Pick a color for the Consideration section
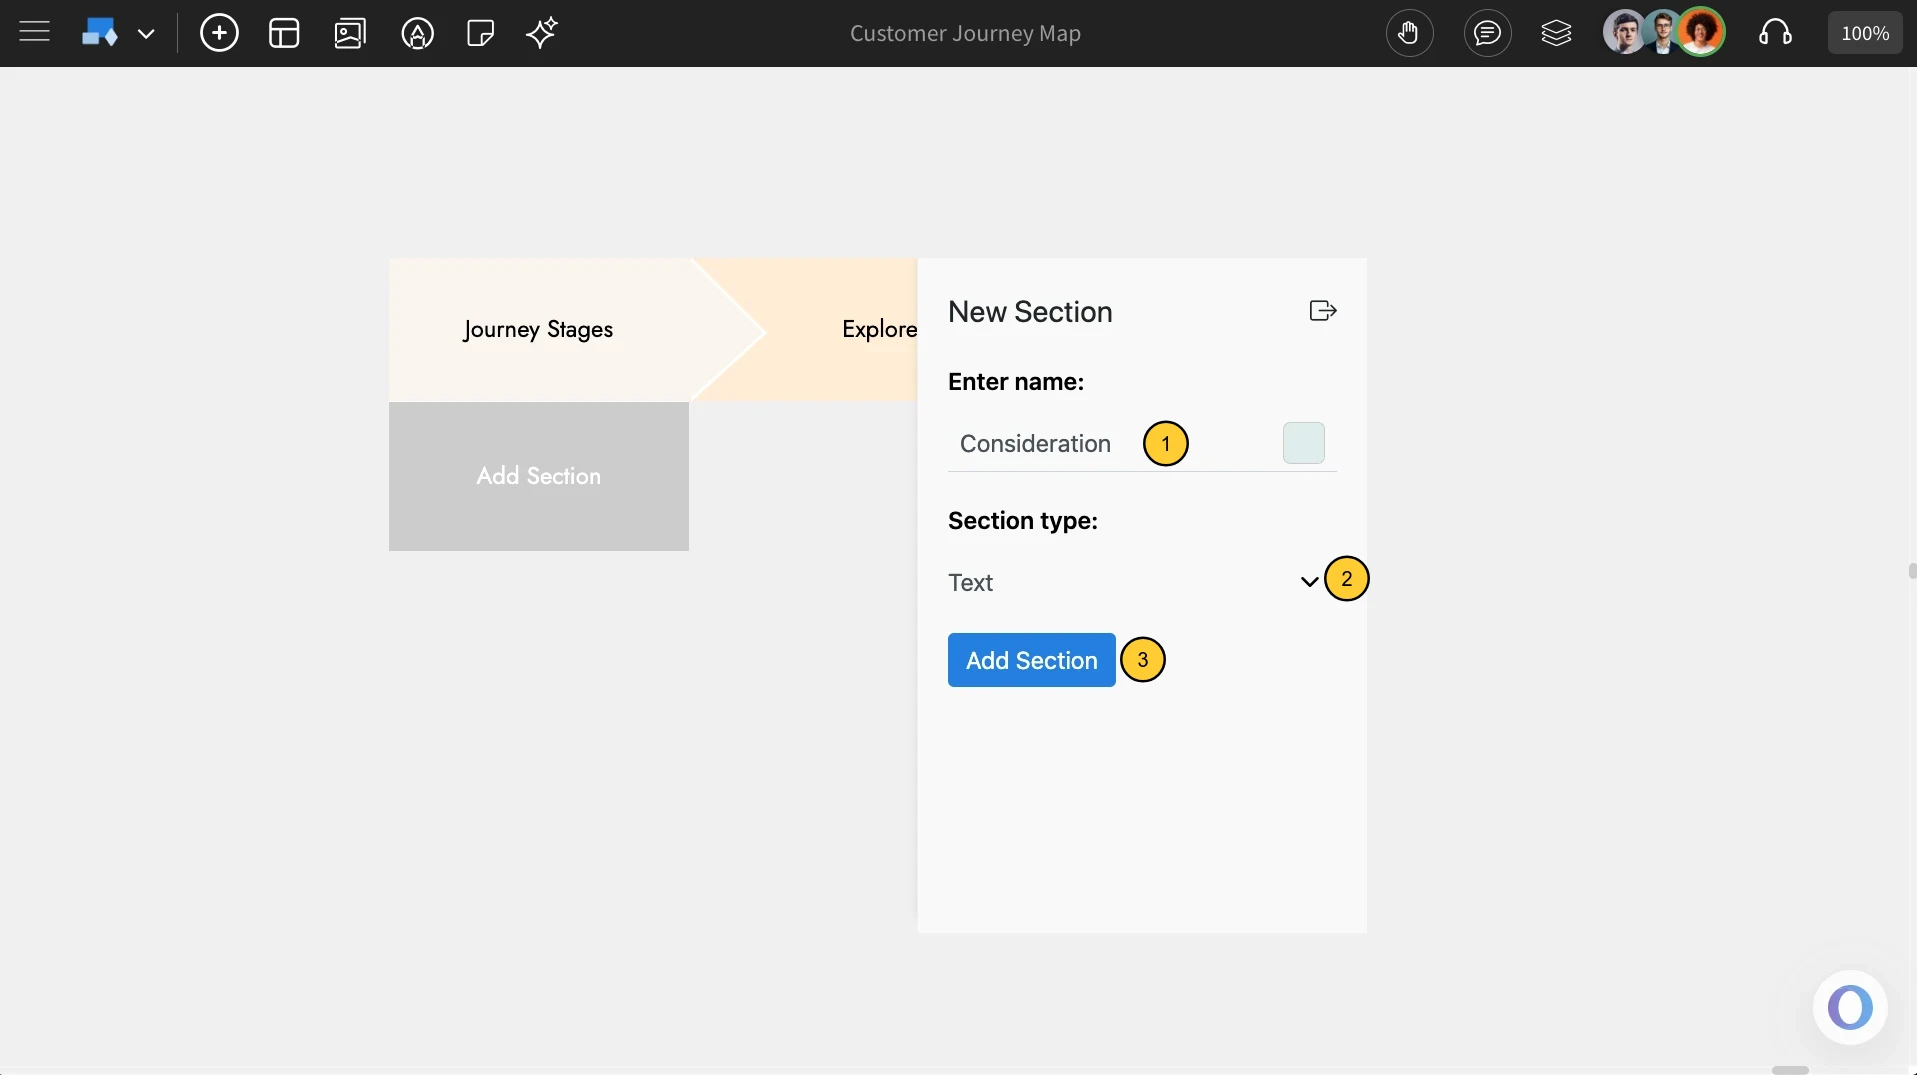Screen dimensions: 1917x1075 (x=1303, y=443)
